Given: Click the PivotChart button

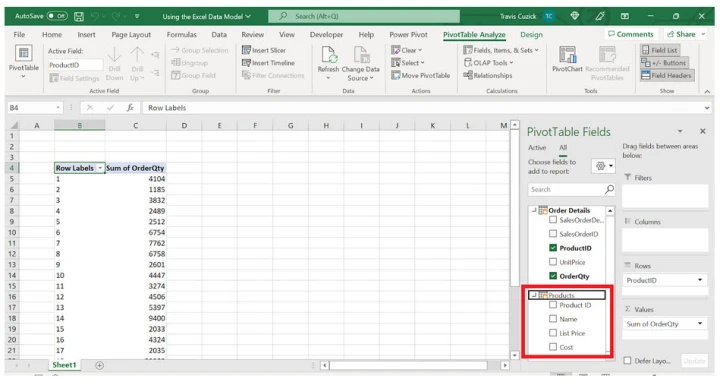Looking at the screenshot, I should pyautogui.click(x=567, y=60).
